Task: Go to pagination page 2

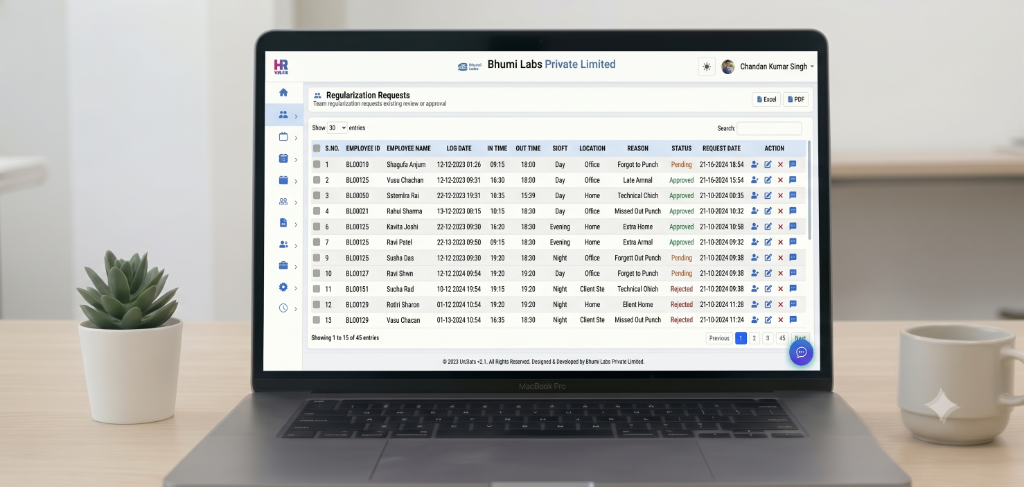Action: (754, 338)
